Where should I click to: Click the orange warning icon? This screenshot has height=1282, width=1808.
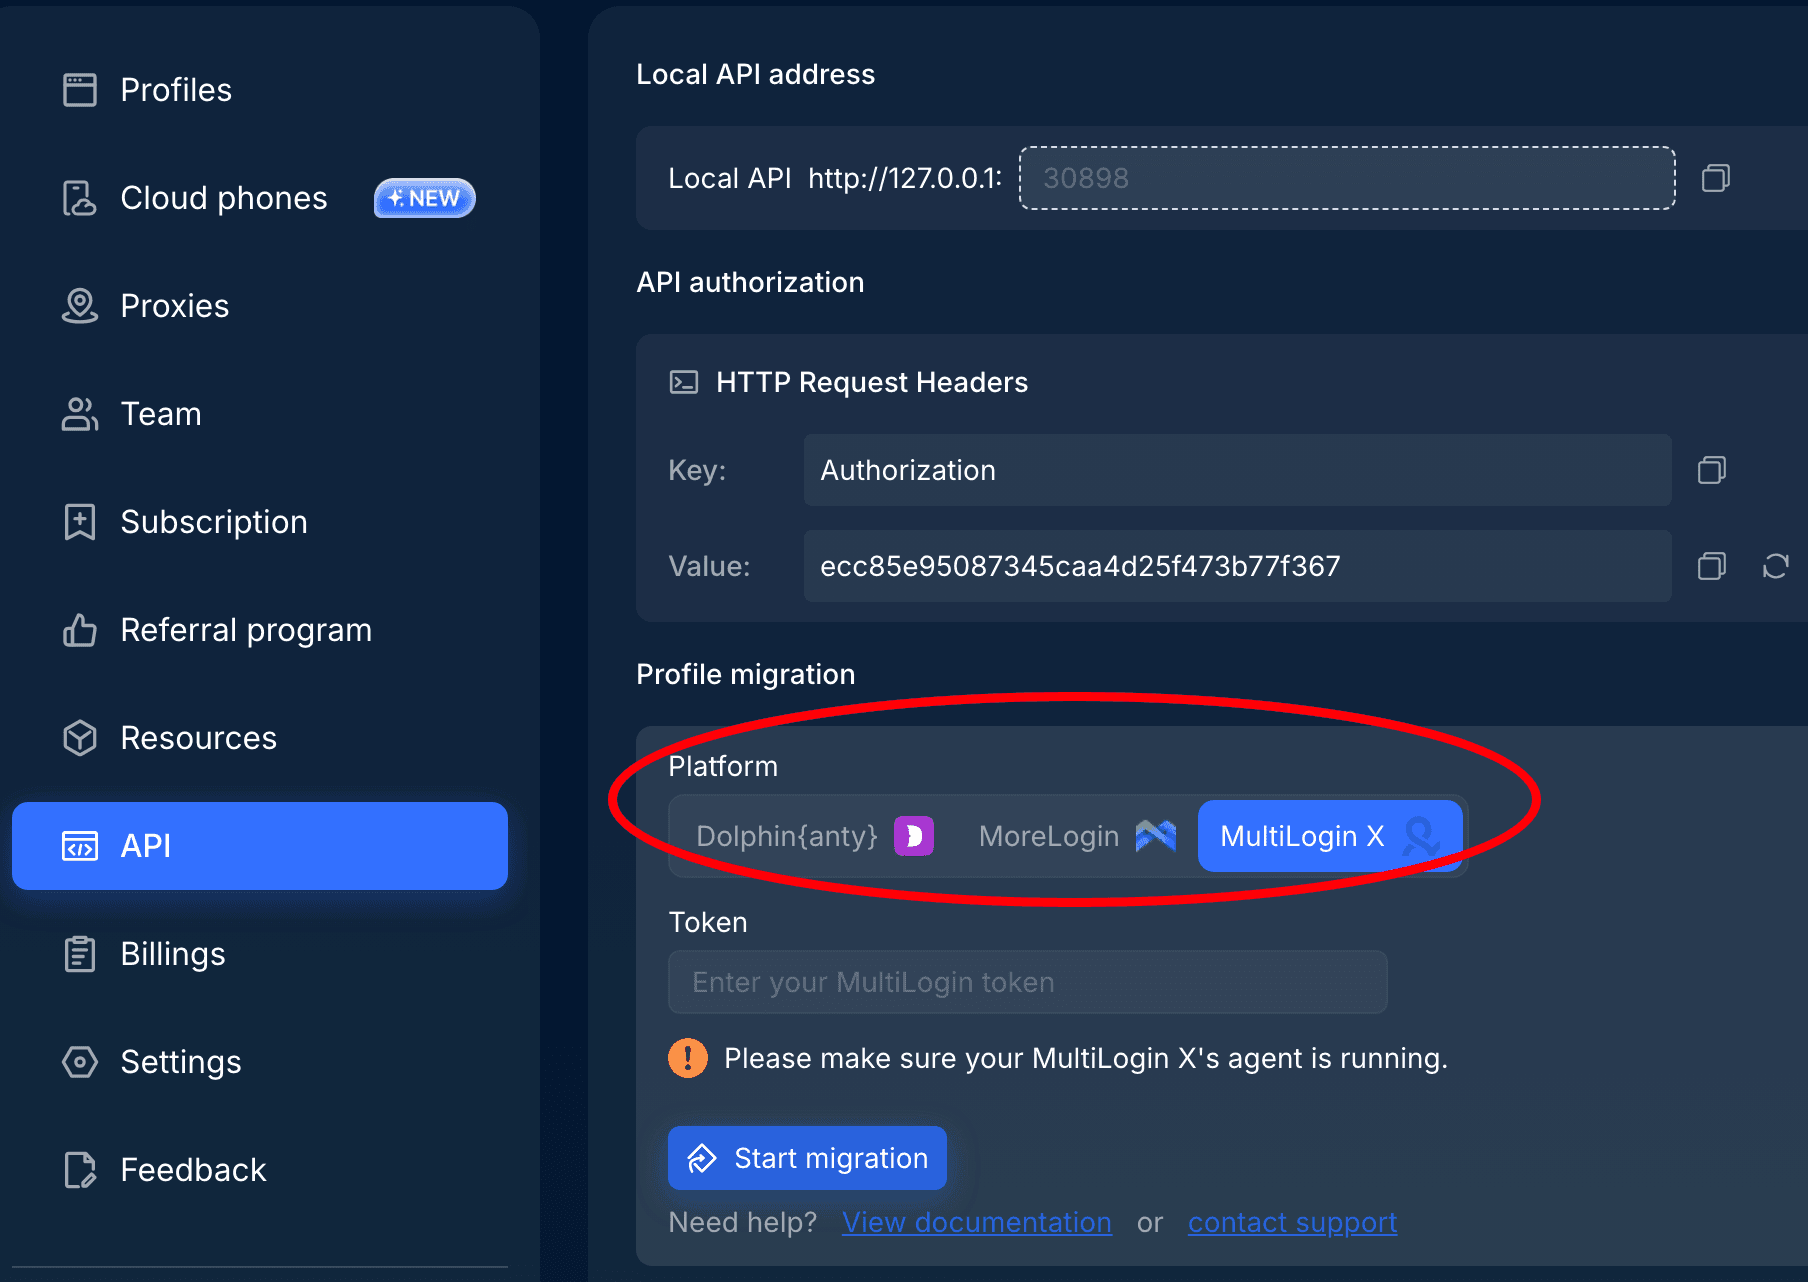(688, 1058)
